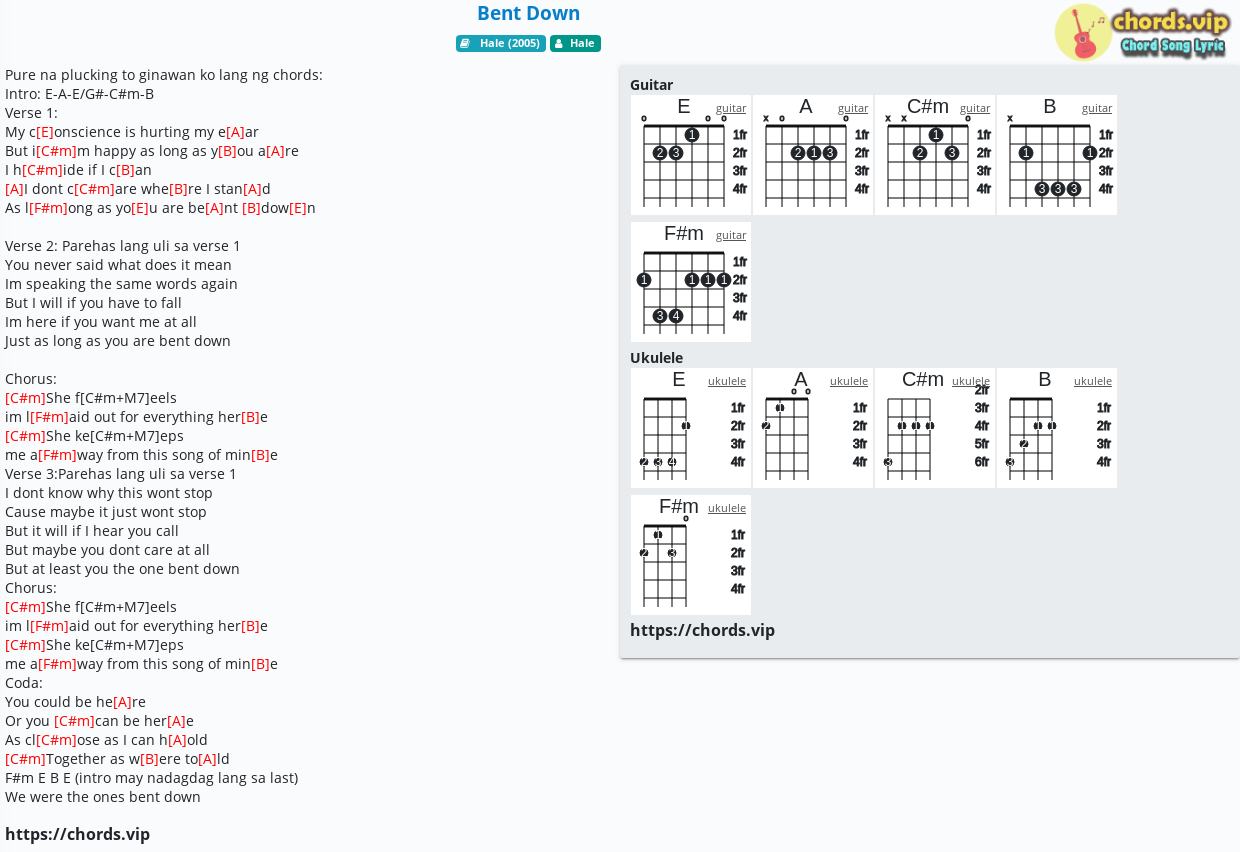This screenshot has width=1240, height=852.
Task: View the ukulele F#m chord diagram
Action: click(691, 555)
